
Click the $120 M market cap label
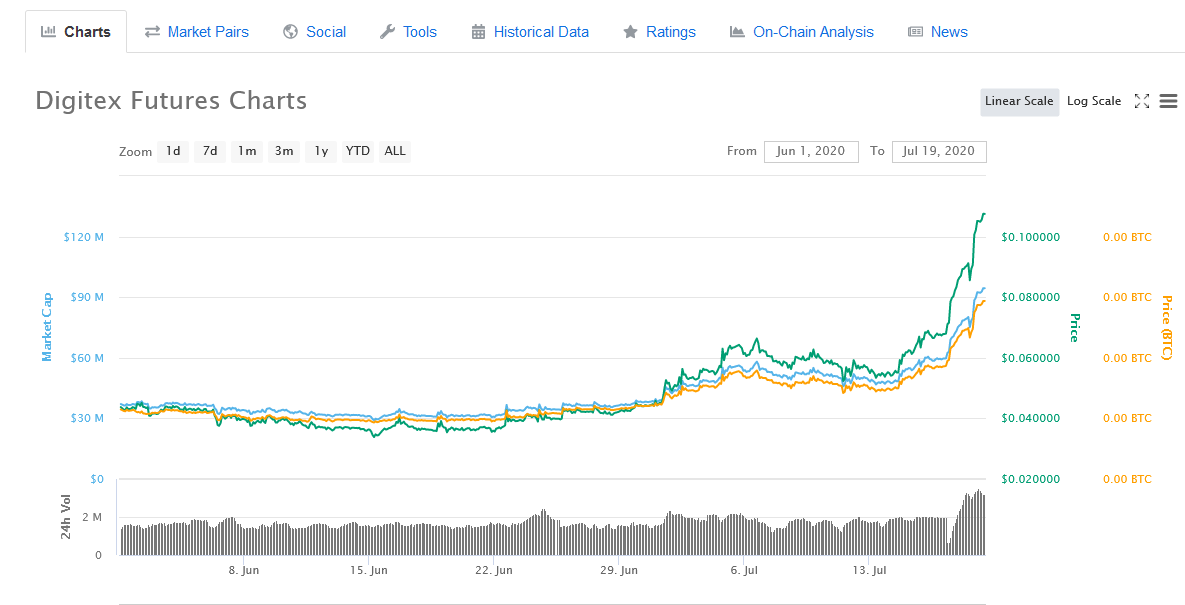(84, 237)
